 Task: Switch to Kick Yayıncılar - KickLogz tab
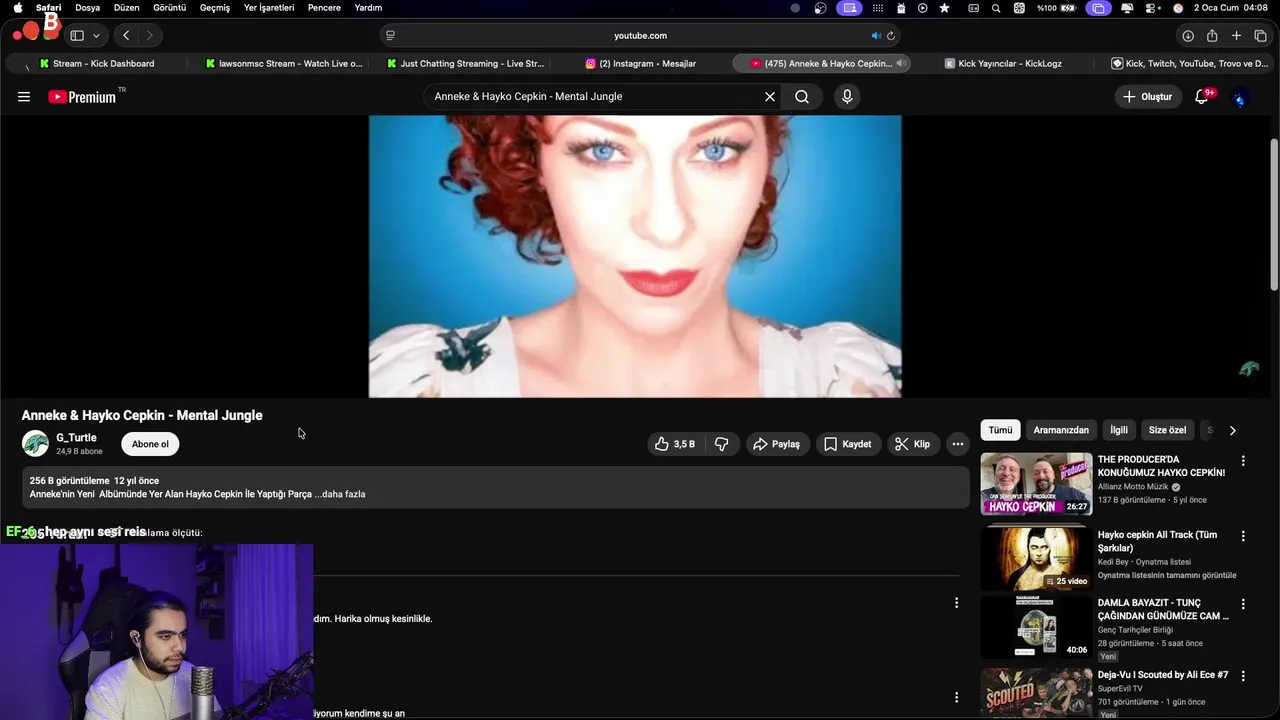pyautogui.click(x=1002, y=63)
